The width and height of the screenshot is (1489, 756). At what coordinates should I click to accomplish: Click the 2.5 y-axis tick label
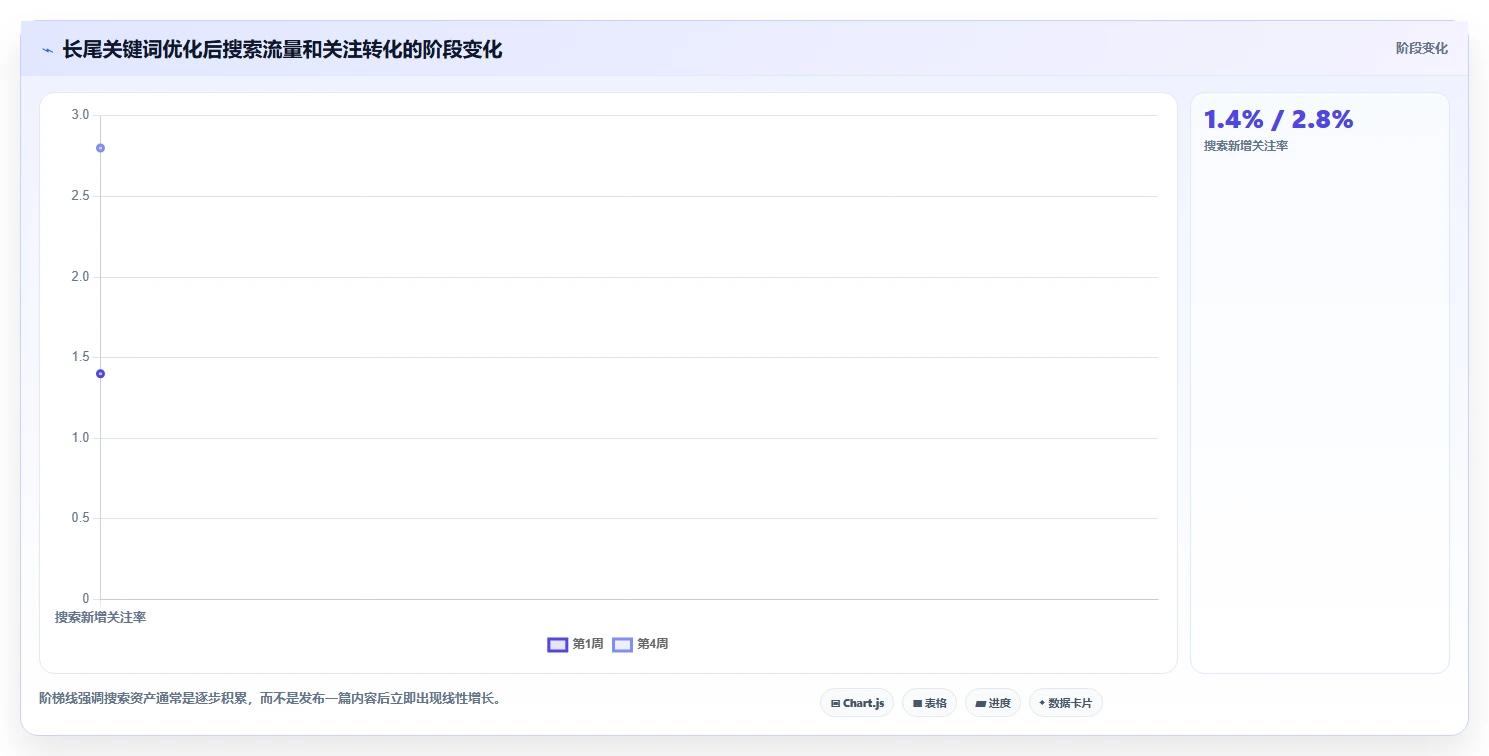80,196
